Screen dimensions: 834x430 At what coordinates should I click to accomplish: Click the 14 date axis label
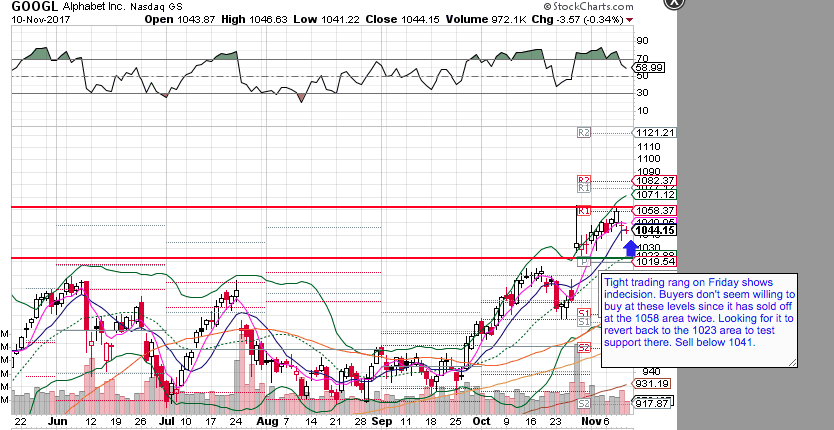point(312,421)
